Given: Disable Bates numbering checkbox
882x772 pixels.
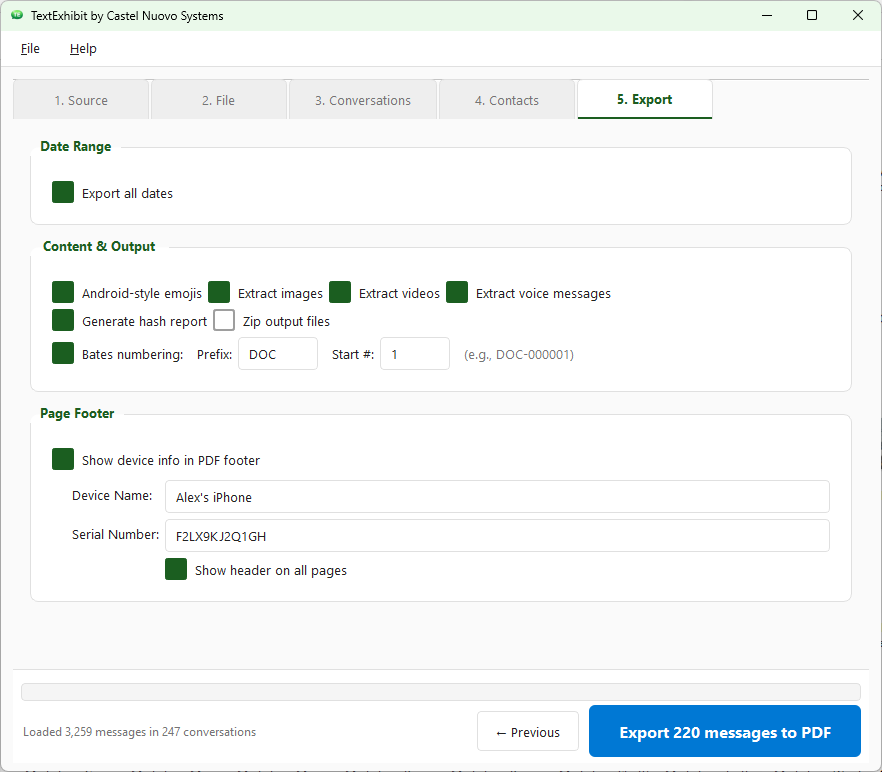Looking at the screenshot, I should [63, 353].
